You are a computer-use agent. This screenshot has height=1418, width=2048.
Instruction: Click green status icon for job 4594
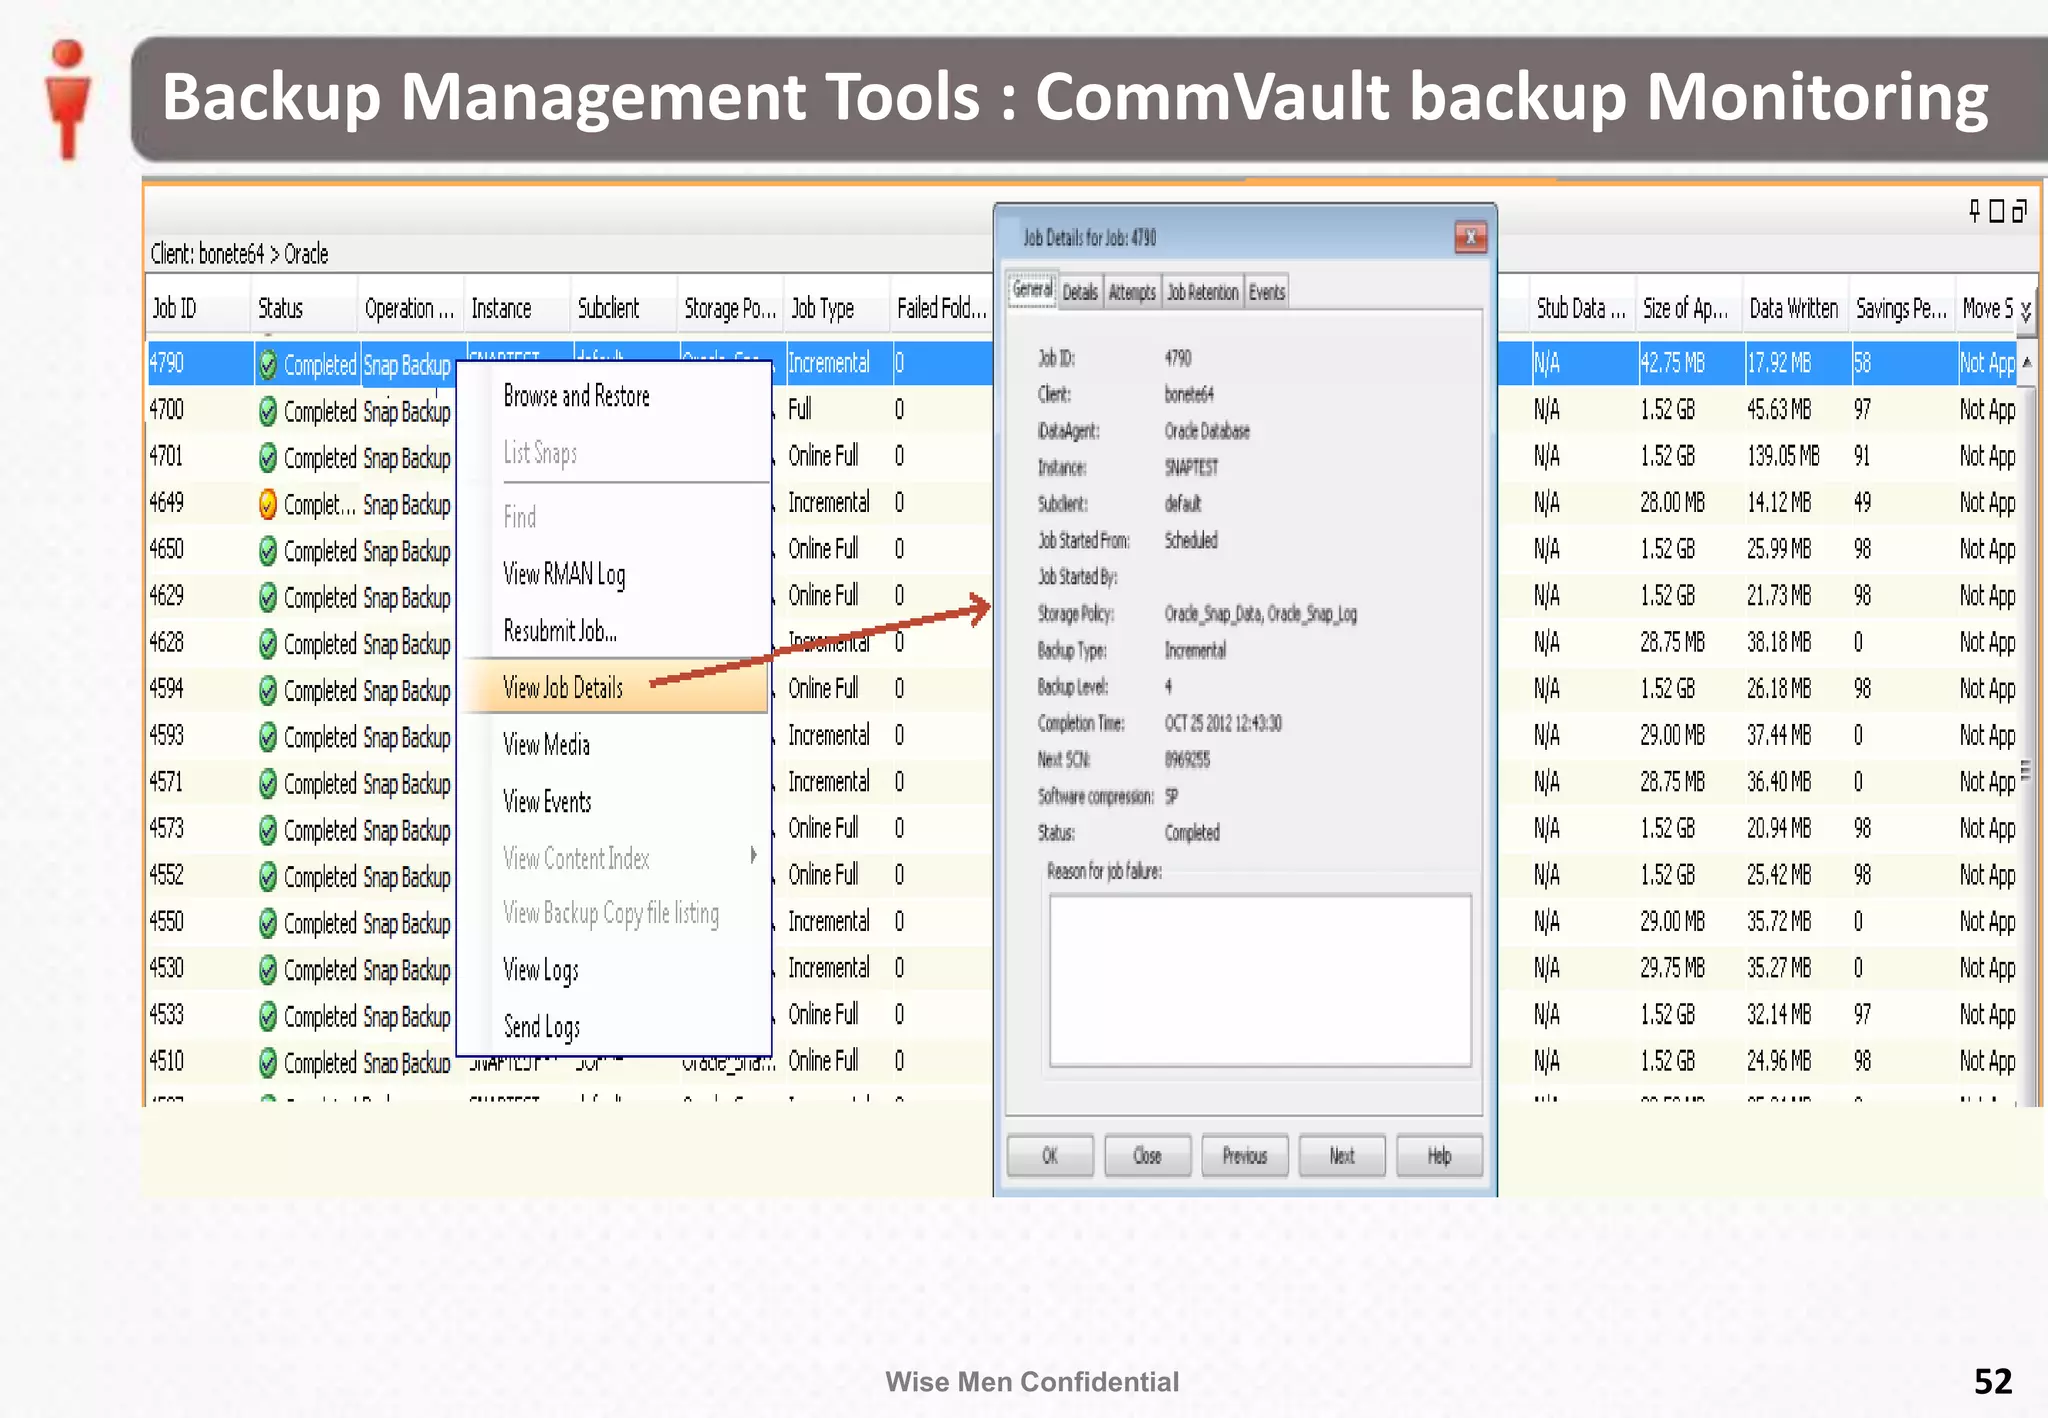(267, 690)
